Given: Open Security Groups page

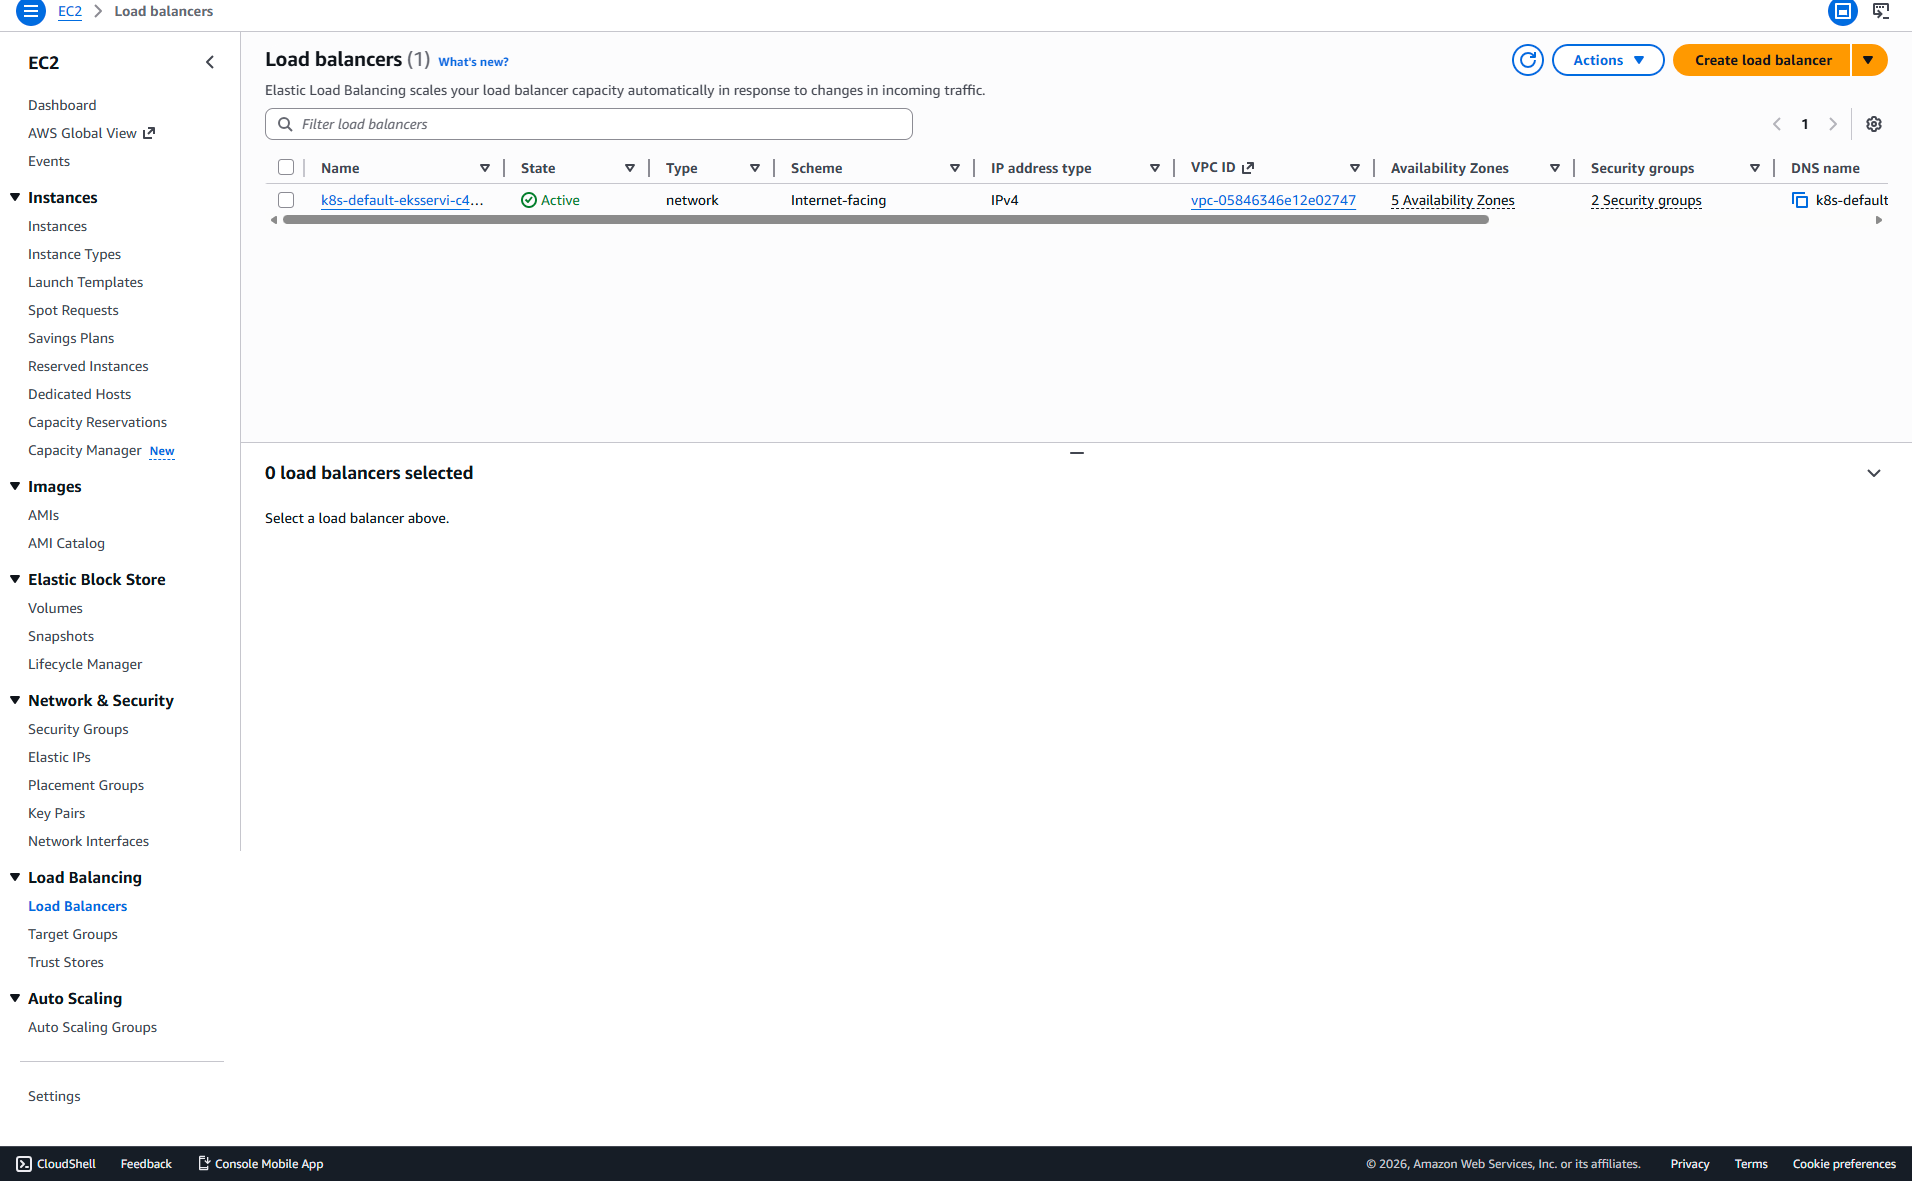Looking at the screenshot, I should pyautogui.click(x=78, y=729).
